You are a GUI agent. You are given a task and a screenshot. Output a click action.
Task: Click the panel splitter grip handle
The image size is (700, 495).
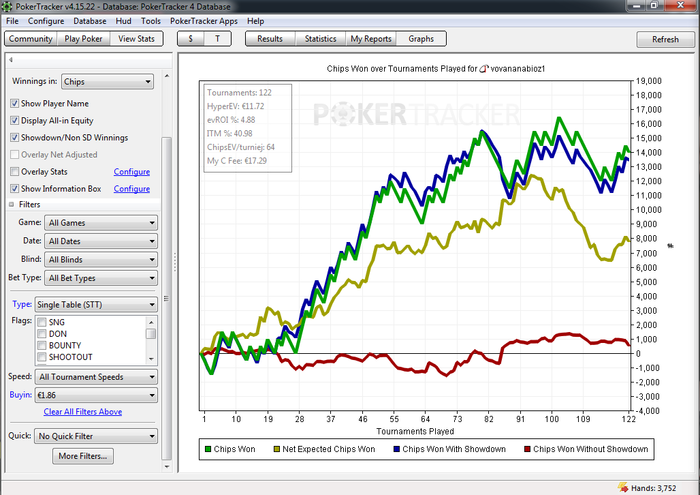175,262
